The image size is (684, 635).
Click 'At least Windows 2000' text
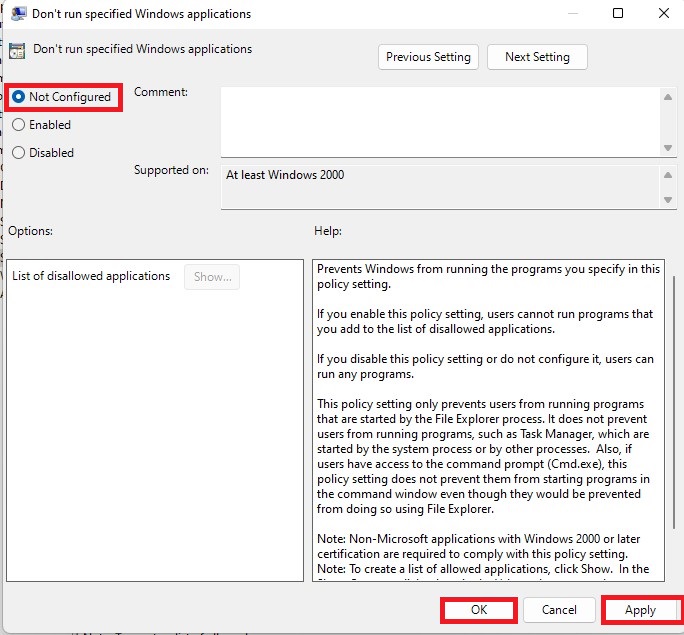285,175
